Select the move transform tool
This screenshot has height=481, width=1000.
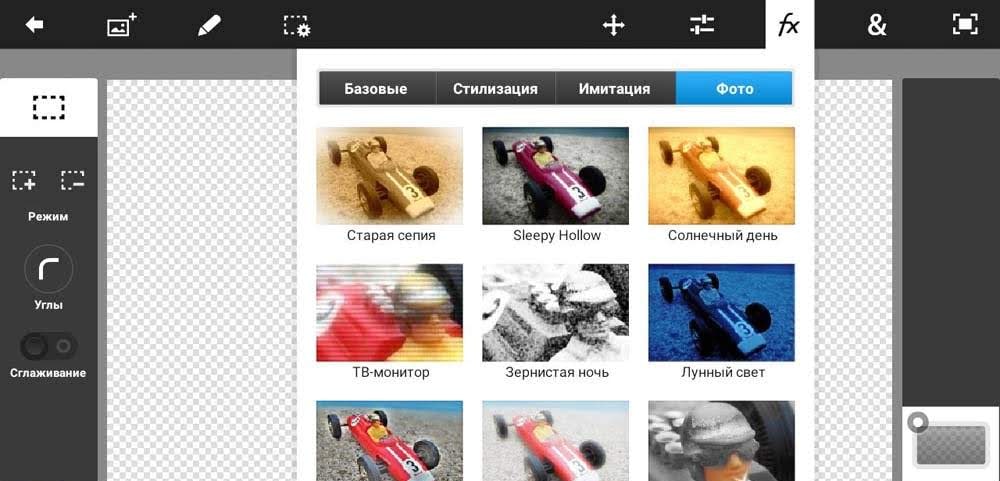(614, 26)
